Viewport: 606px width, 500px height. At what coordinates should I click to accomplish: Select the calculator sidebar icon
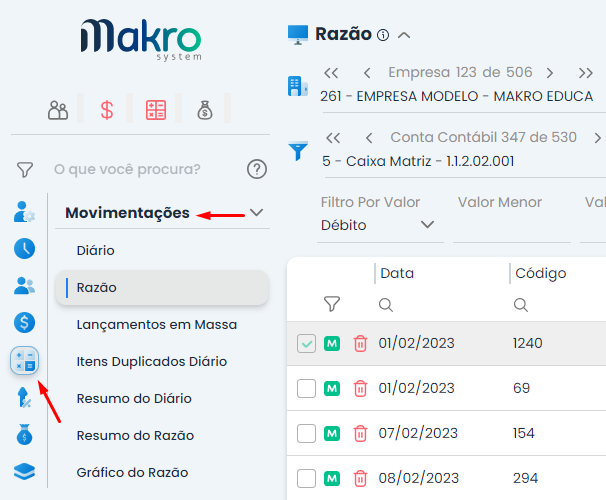click(x=24, y=361)
